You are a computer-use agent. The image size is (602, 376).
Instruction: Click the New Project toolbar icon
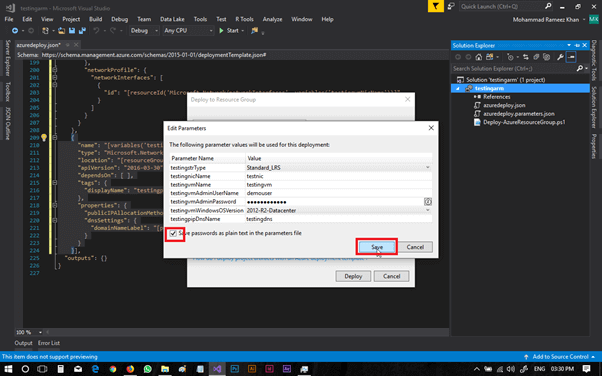(x=45, y=31)
